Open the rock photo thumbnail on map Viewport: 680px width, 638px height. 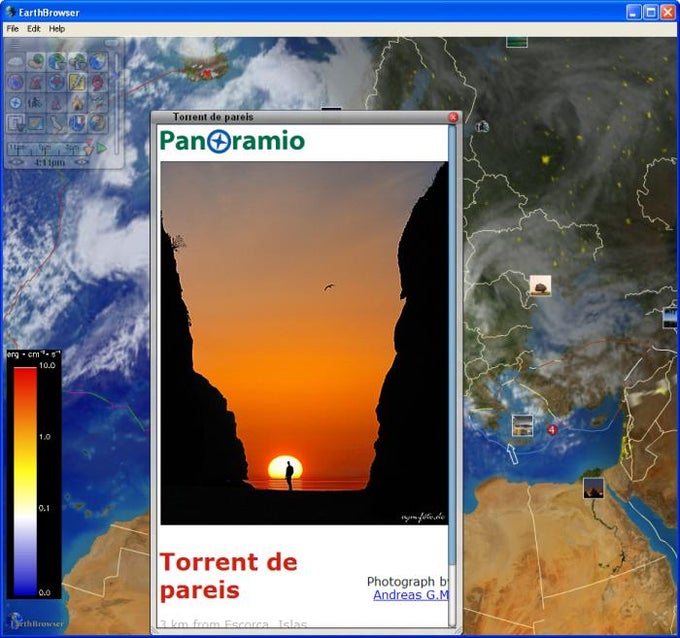(x=540, y=286)
